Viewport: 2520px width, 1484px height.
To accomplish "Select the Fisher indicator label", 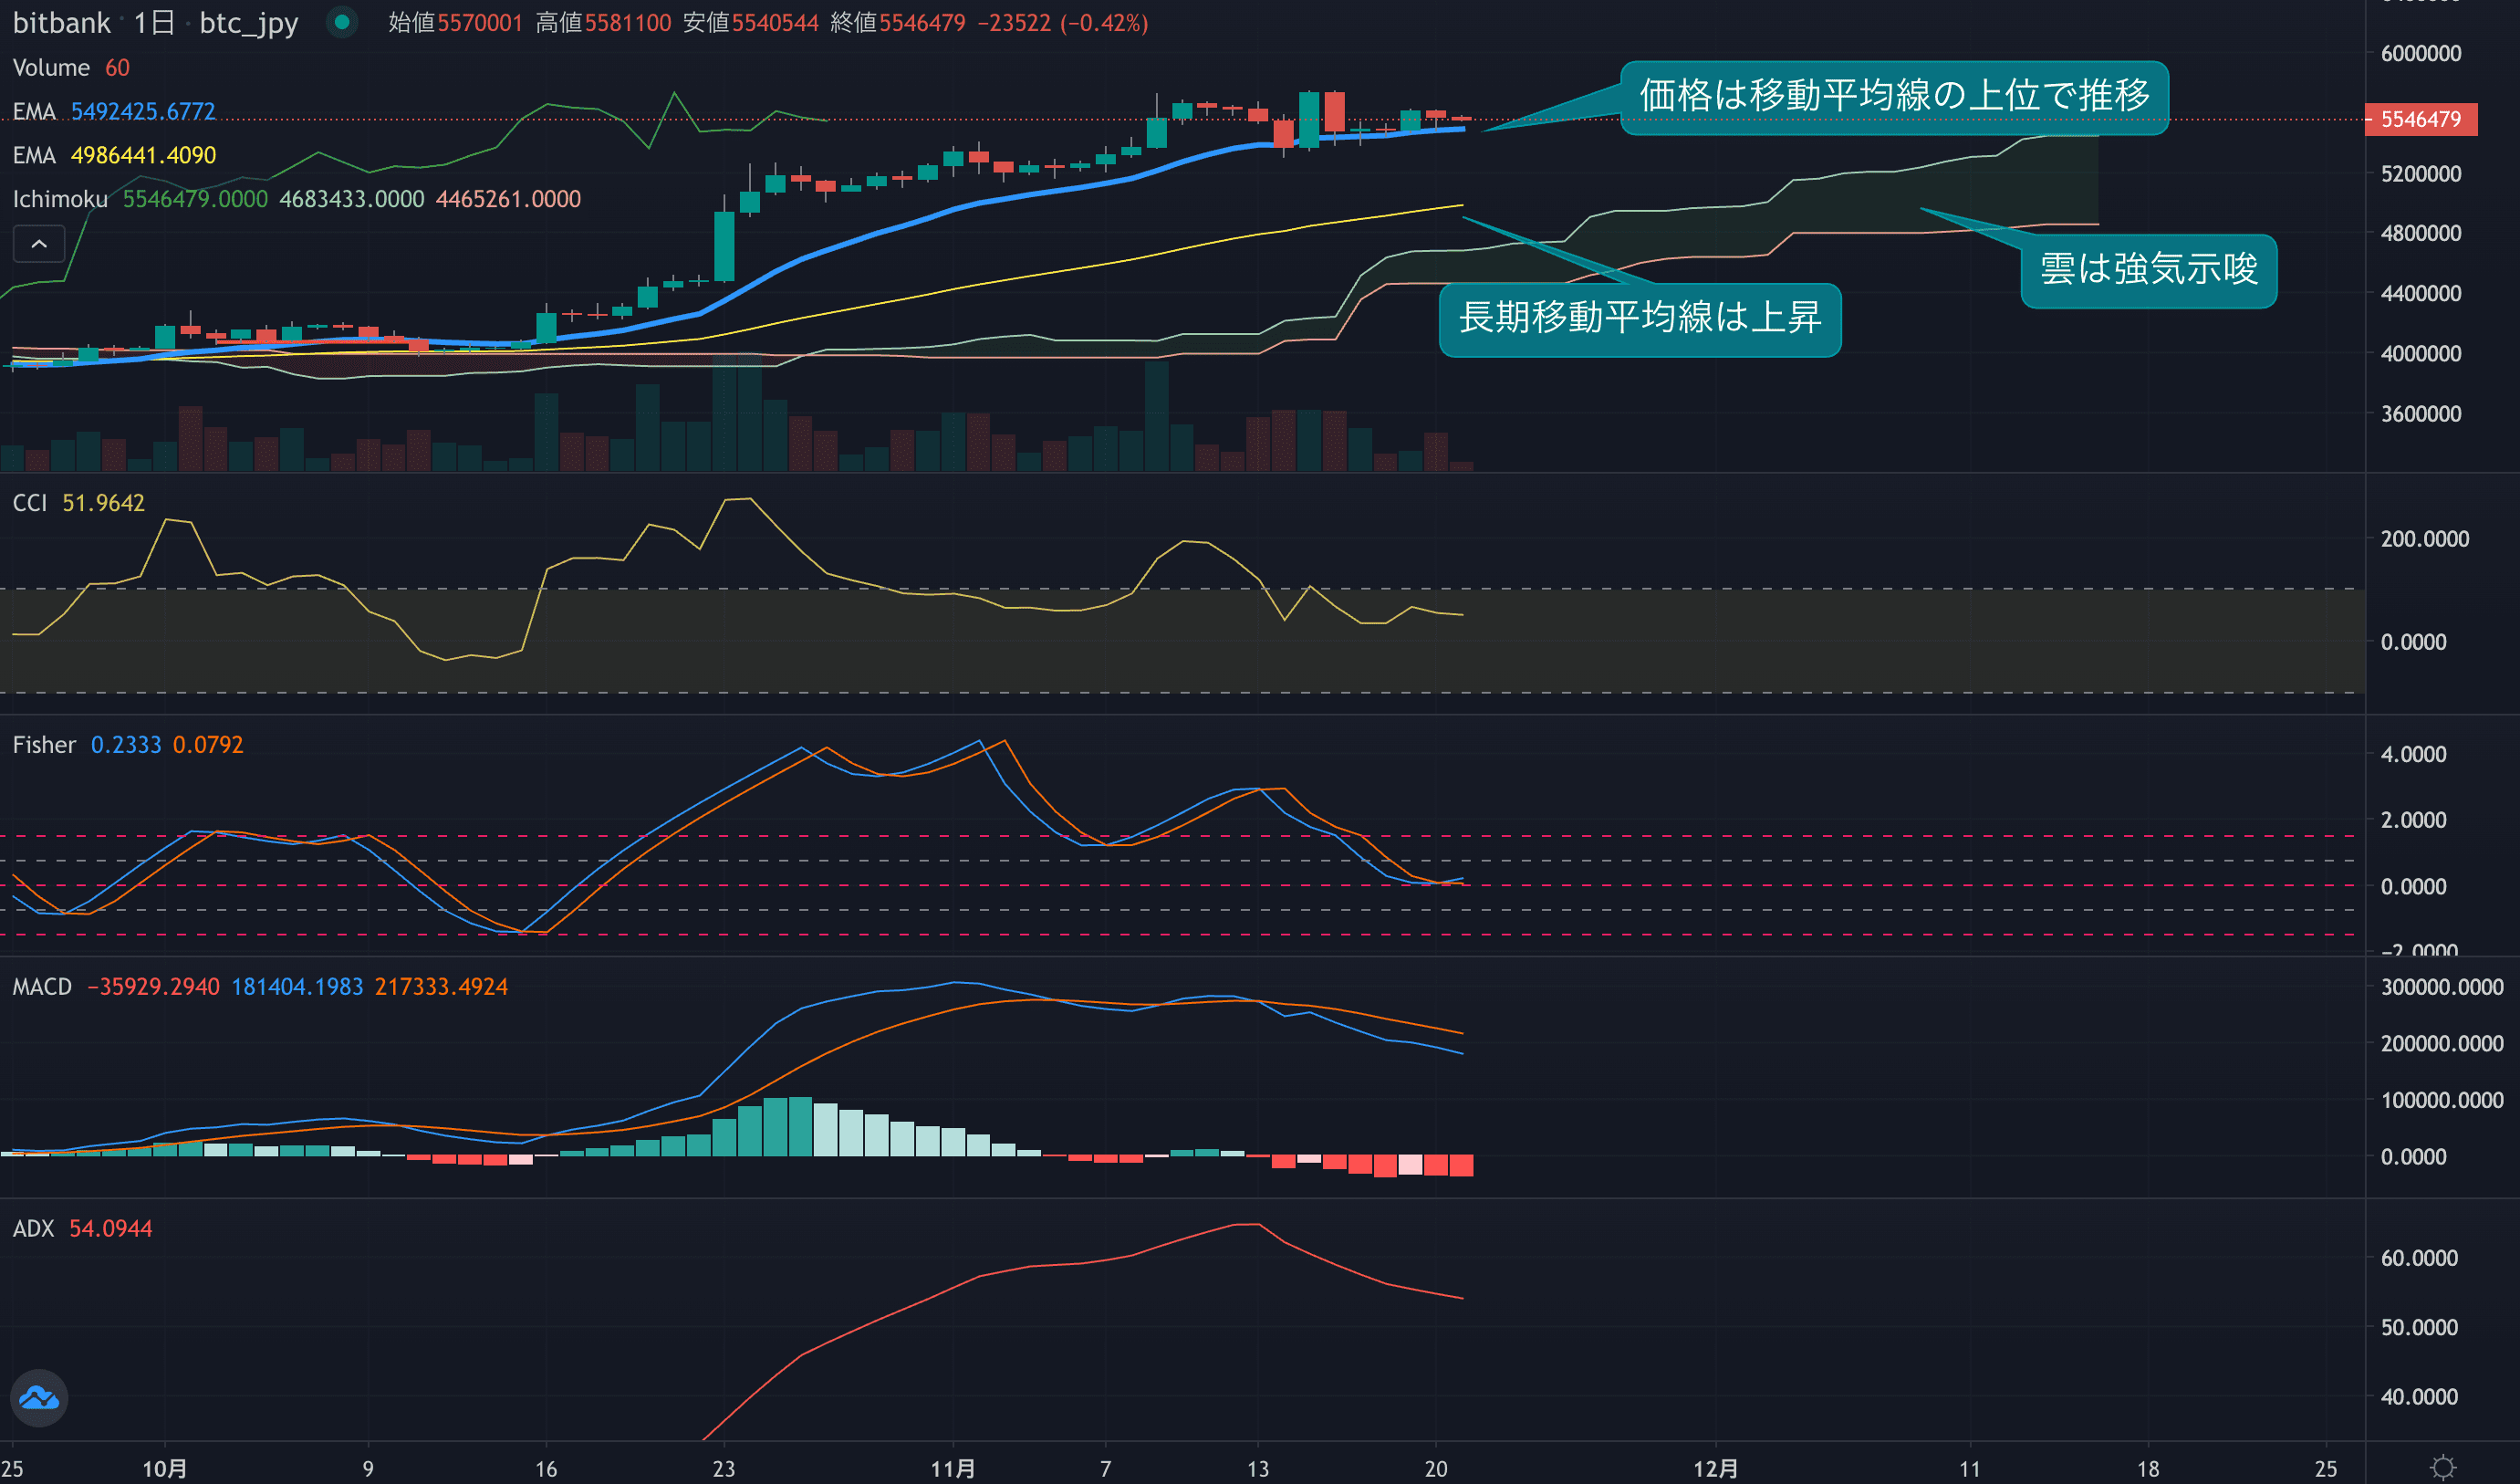I will point(44,745).
